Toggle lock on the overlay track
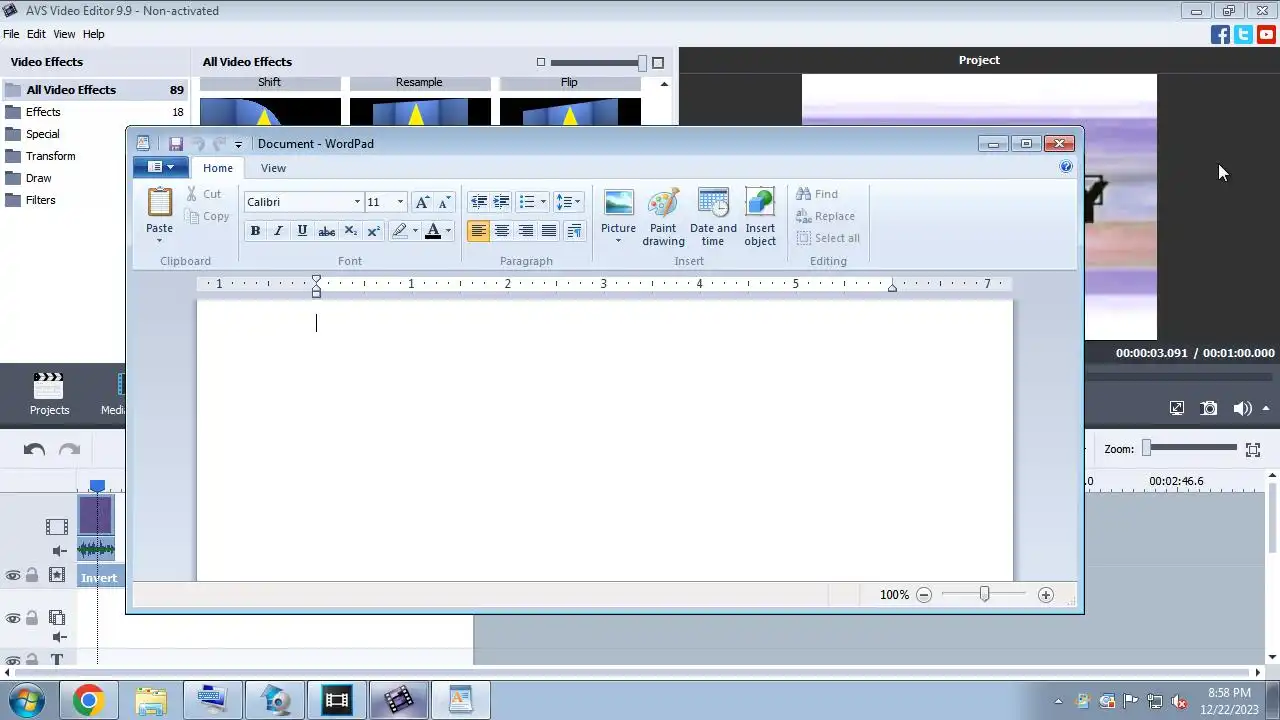This screenshot has height=720, width=1280. tap(32, 618)
